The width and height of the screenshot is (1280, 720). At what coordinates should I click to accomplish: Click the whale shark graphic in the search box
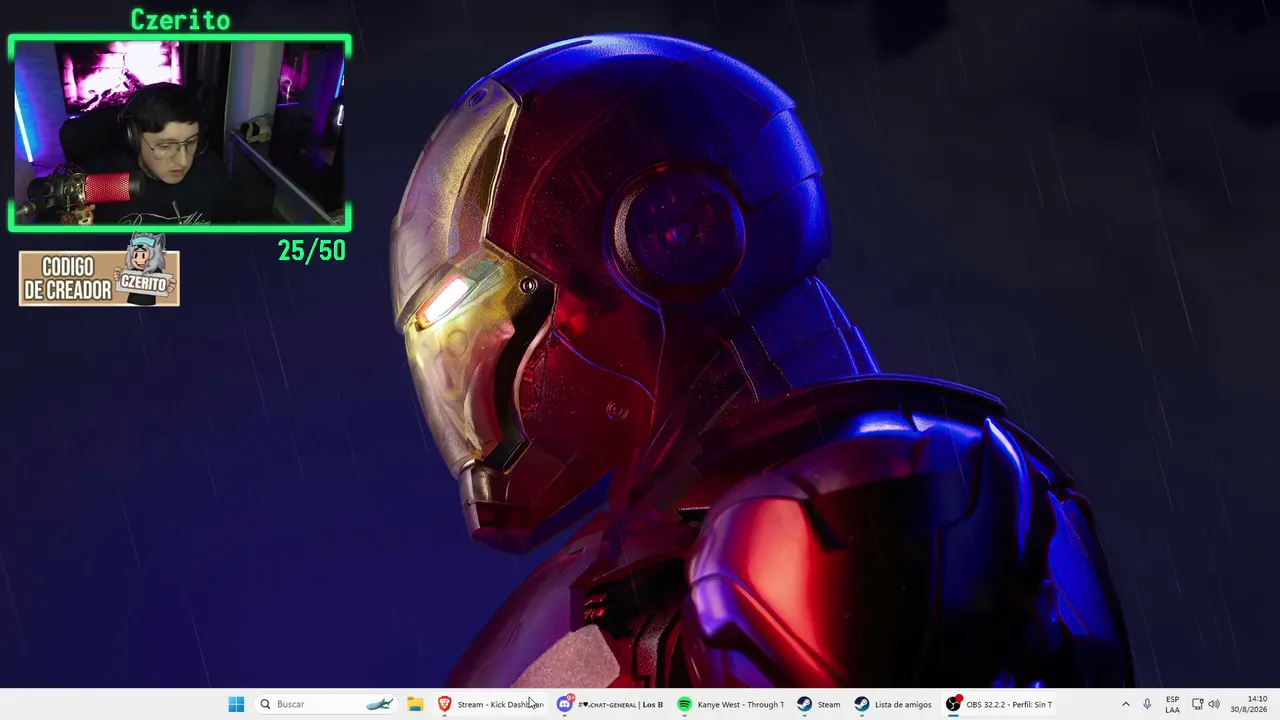coord(379,704)
